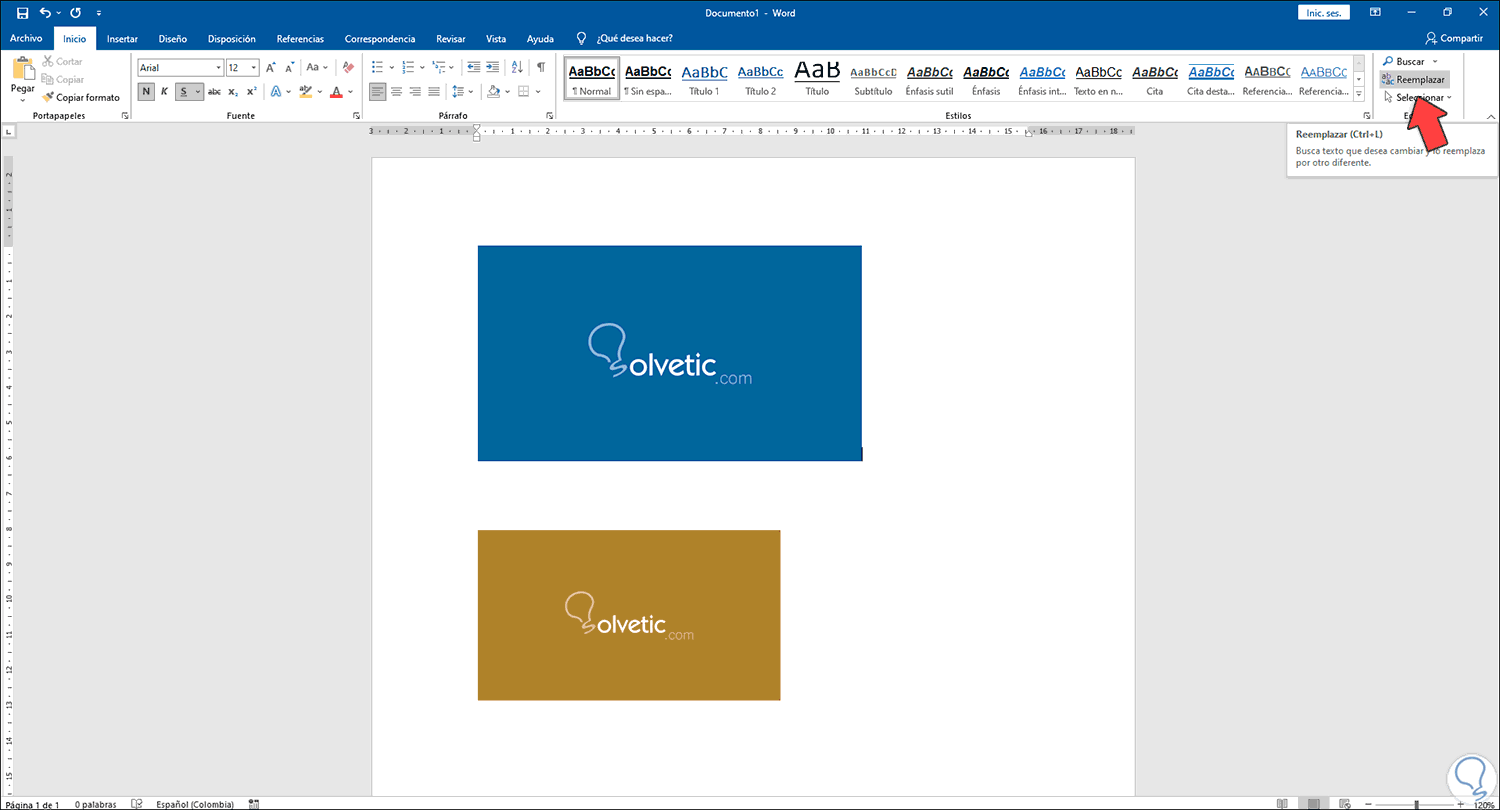1500x810 pixels.
Task: Click the strikethrough abc icon
Action: tap(214, 92)
